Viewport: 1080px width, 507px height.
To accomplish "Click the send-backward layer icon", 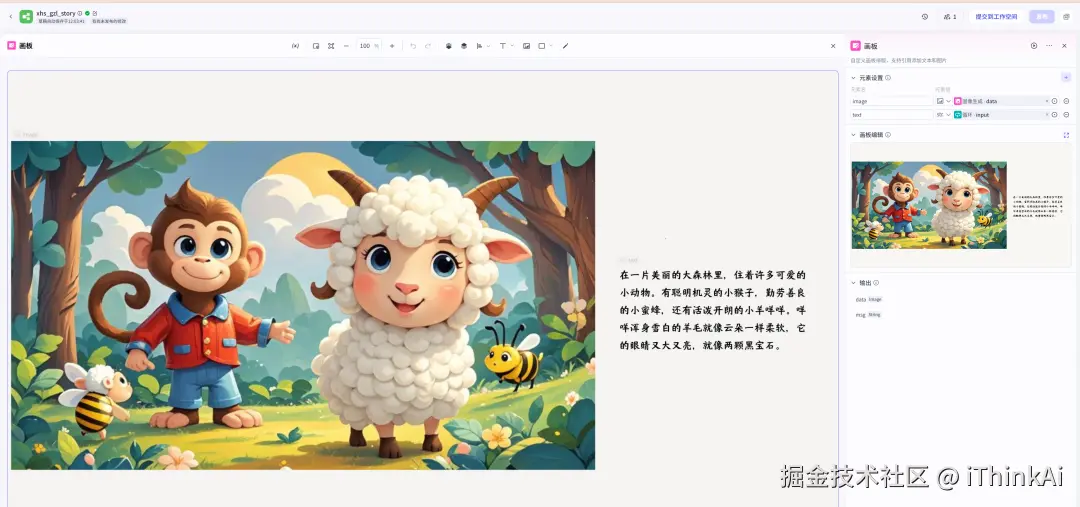I will [x=464, y=46].
